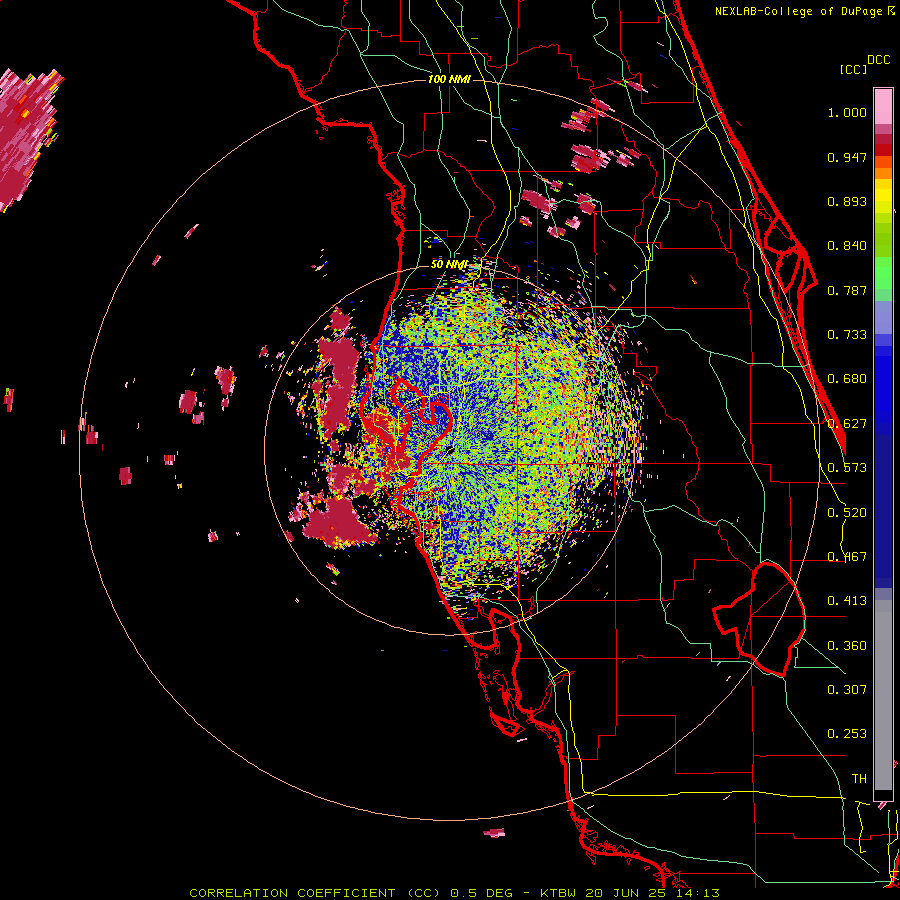Click the KTBW radar station identifier

click(560, 893)
